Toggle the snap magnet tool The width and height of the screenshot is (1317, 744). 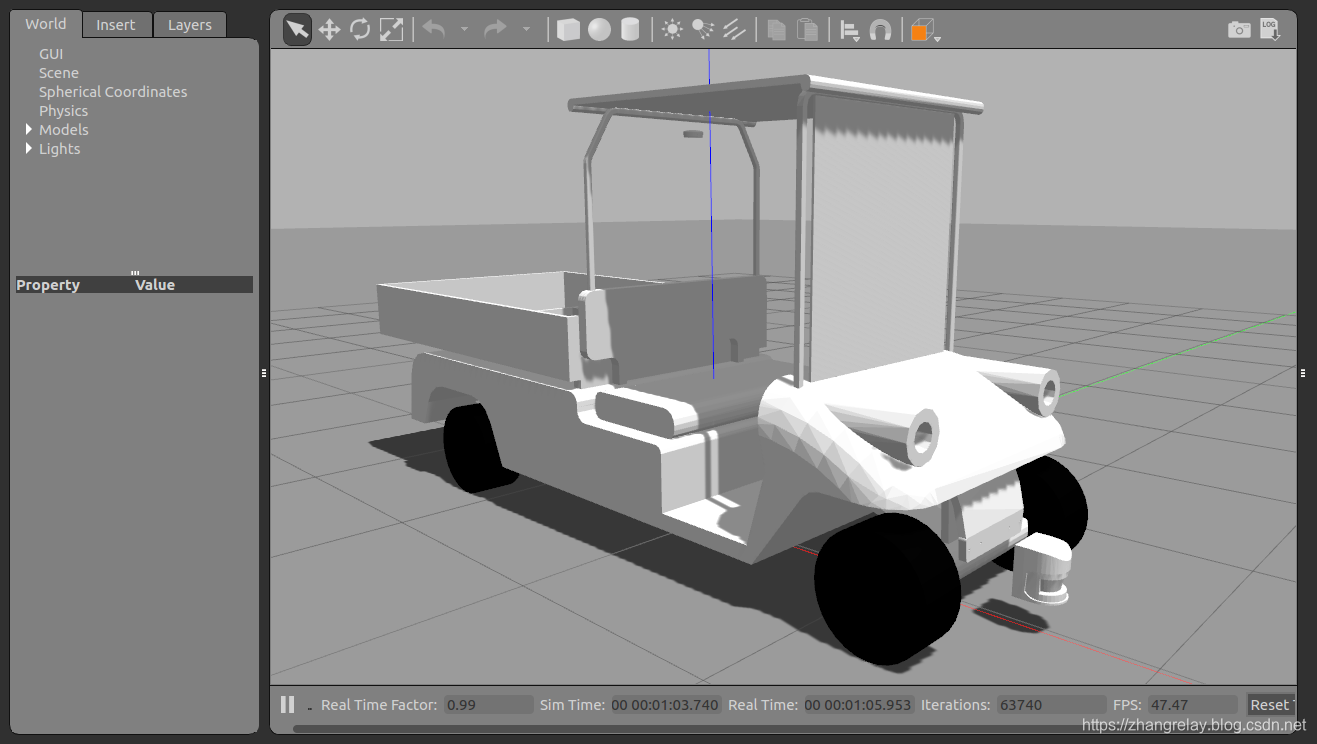click(880, 30)
